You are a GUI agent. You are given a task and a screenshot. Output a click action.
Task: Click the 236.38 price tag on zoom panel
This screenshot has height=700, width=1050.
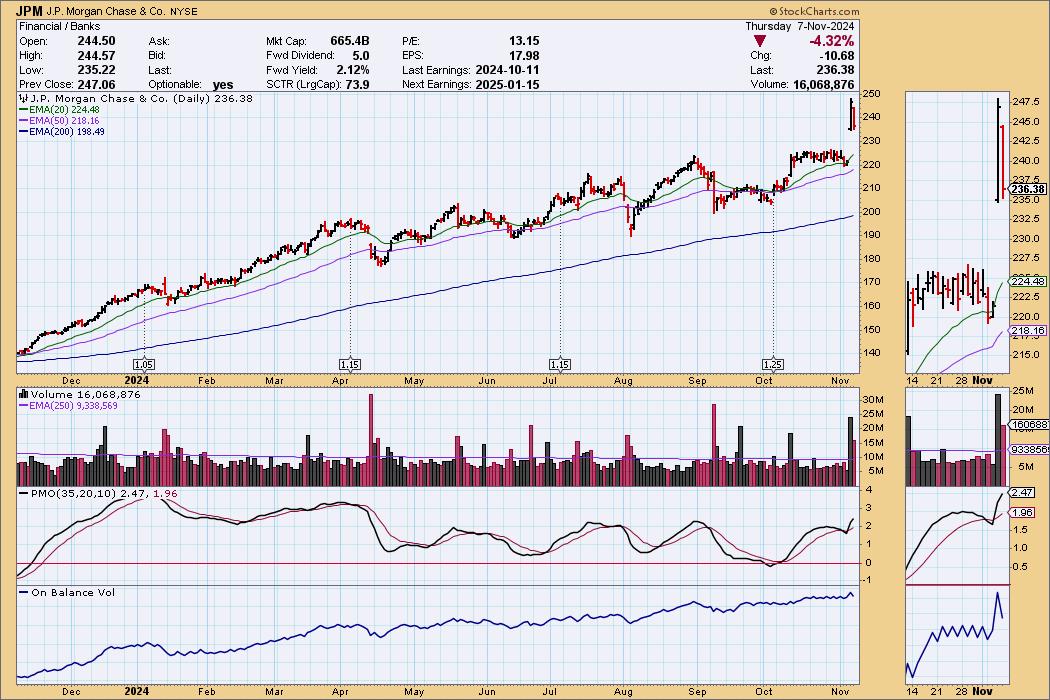click(x=1027, y=190)
